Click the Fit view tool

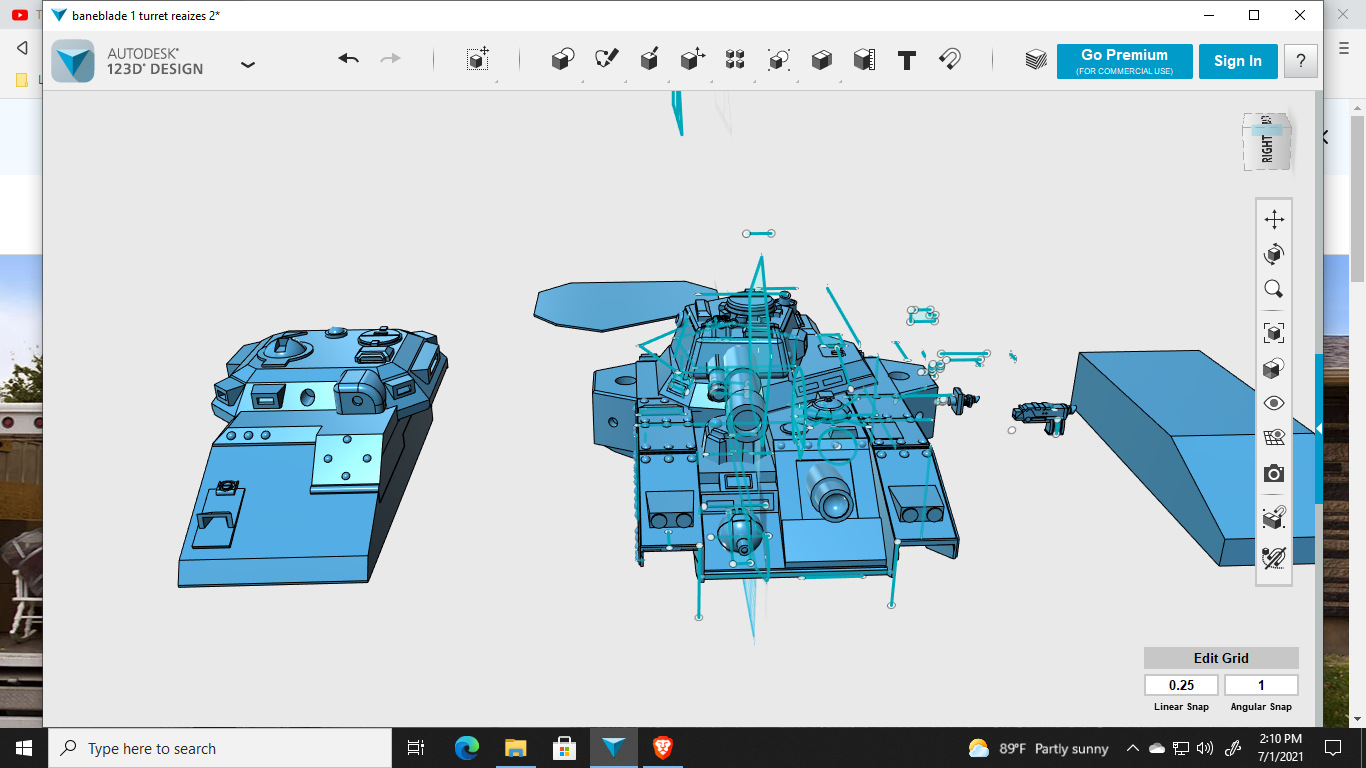[1274, 331]
